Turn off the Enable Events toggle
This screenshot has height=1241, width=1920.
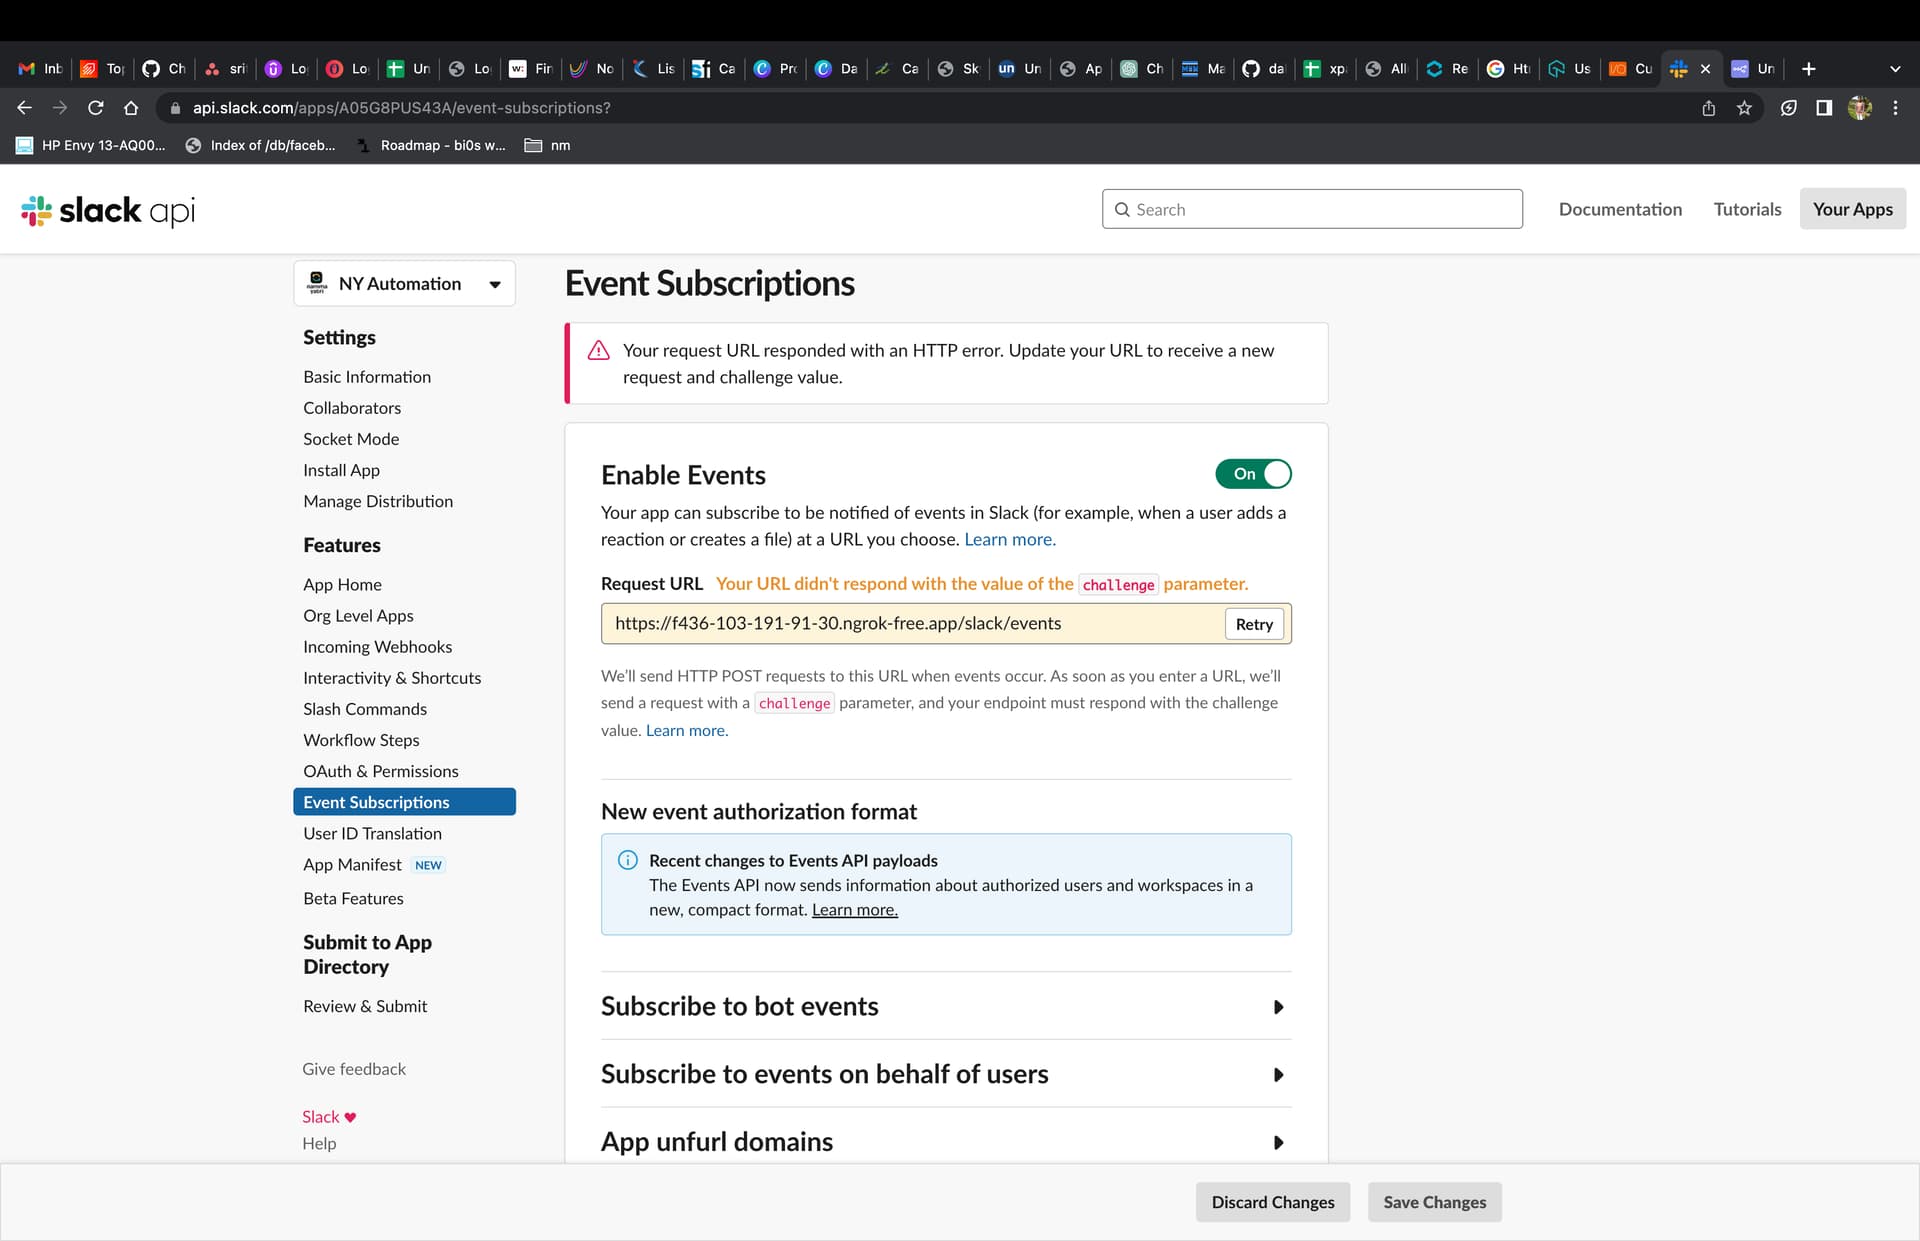tap(1253, 474)
